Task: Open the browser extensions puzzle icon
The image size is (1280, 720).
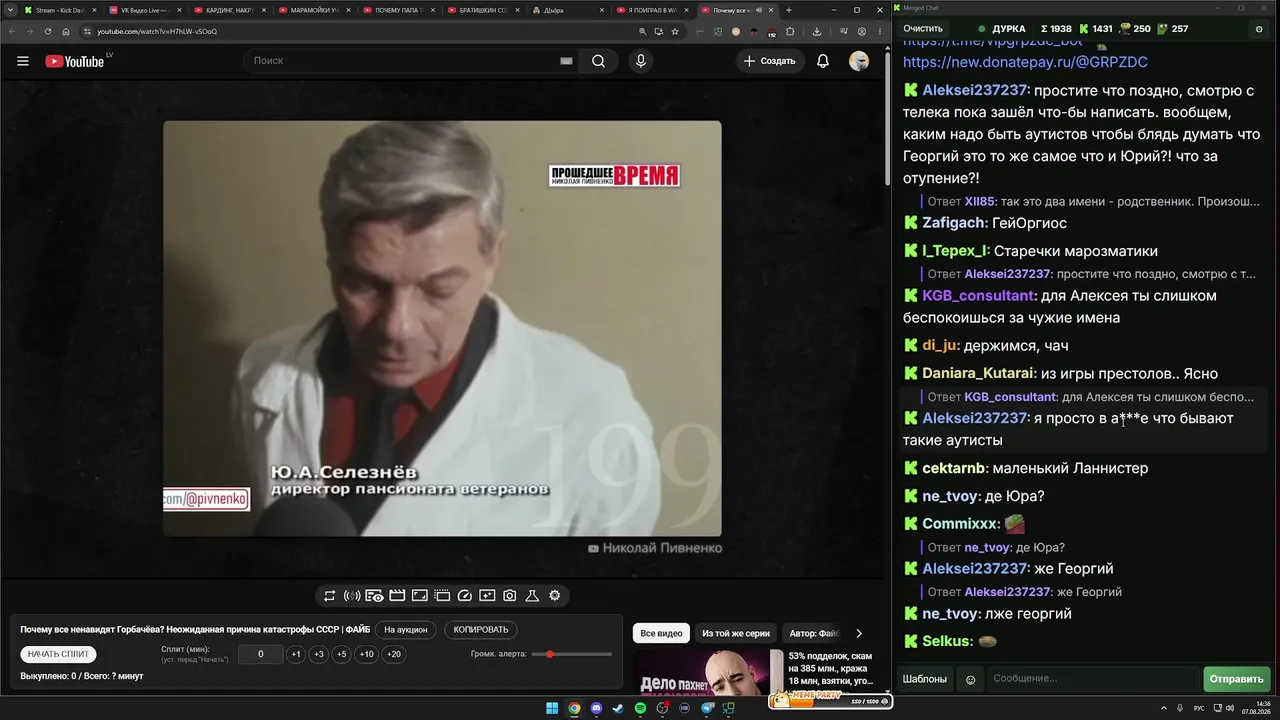Action: click(x=790, y=31)
